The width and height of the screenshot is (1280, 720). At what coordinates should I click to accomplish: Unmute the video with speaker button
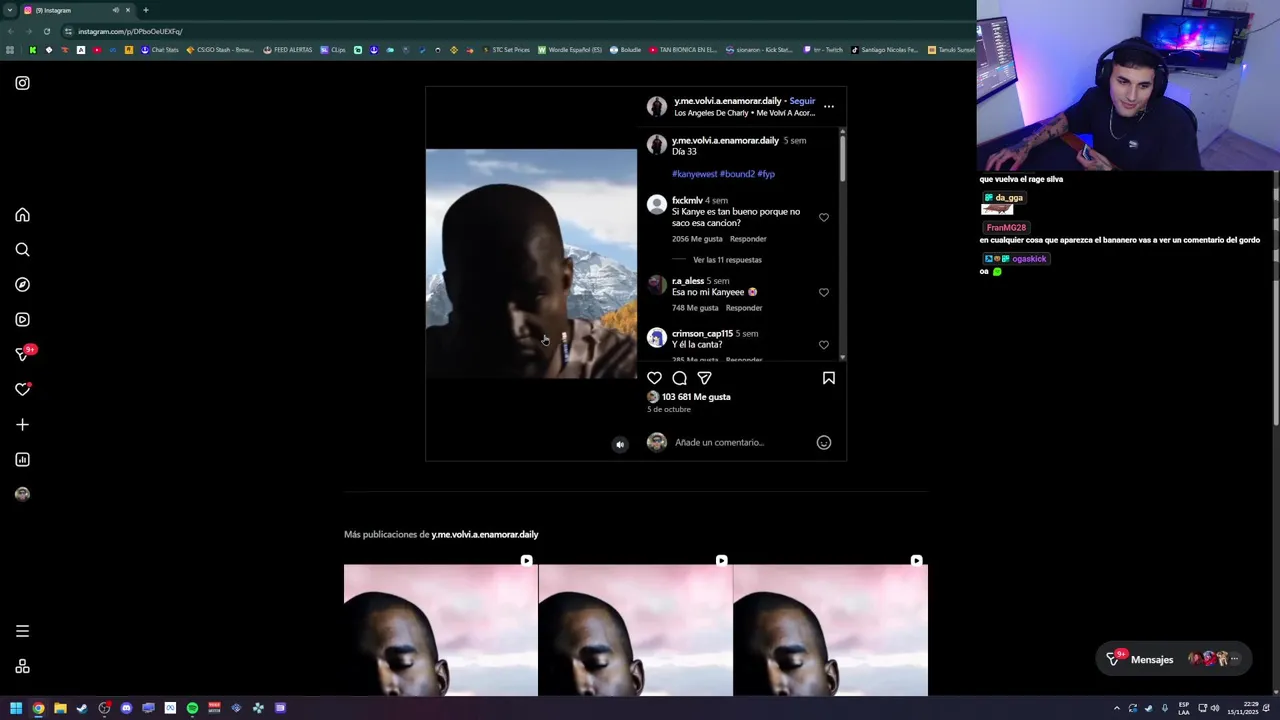[620, 445]
